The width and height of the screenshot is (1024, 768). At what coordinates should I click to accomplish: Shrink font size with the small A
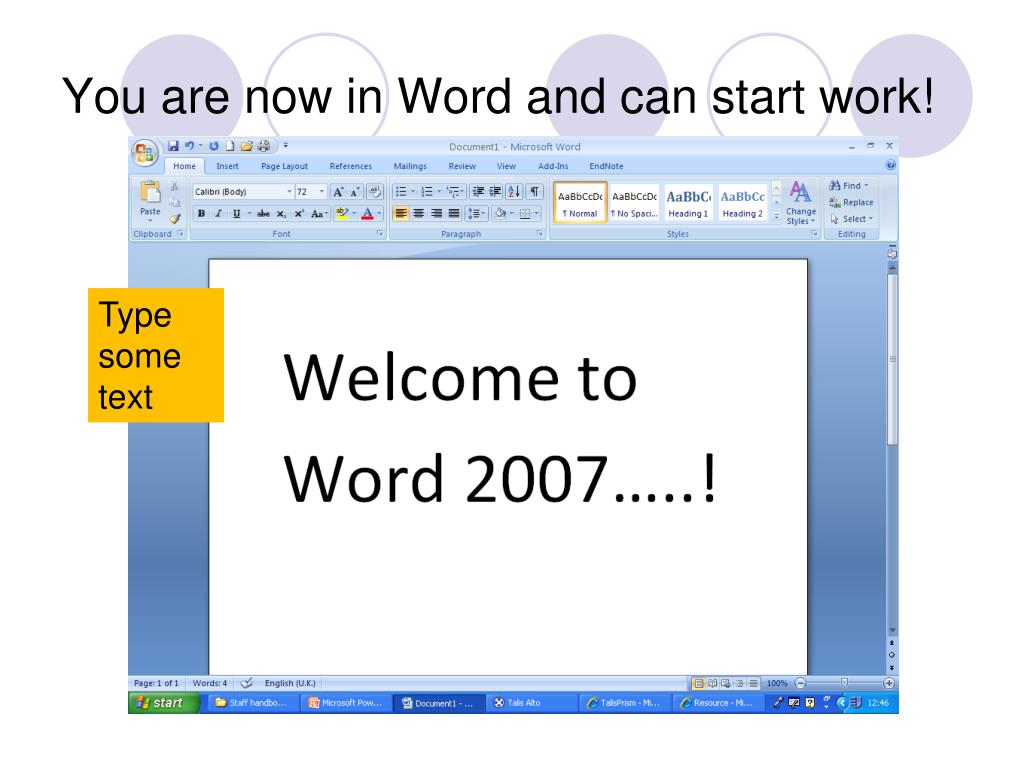click(355, 192)
